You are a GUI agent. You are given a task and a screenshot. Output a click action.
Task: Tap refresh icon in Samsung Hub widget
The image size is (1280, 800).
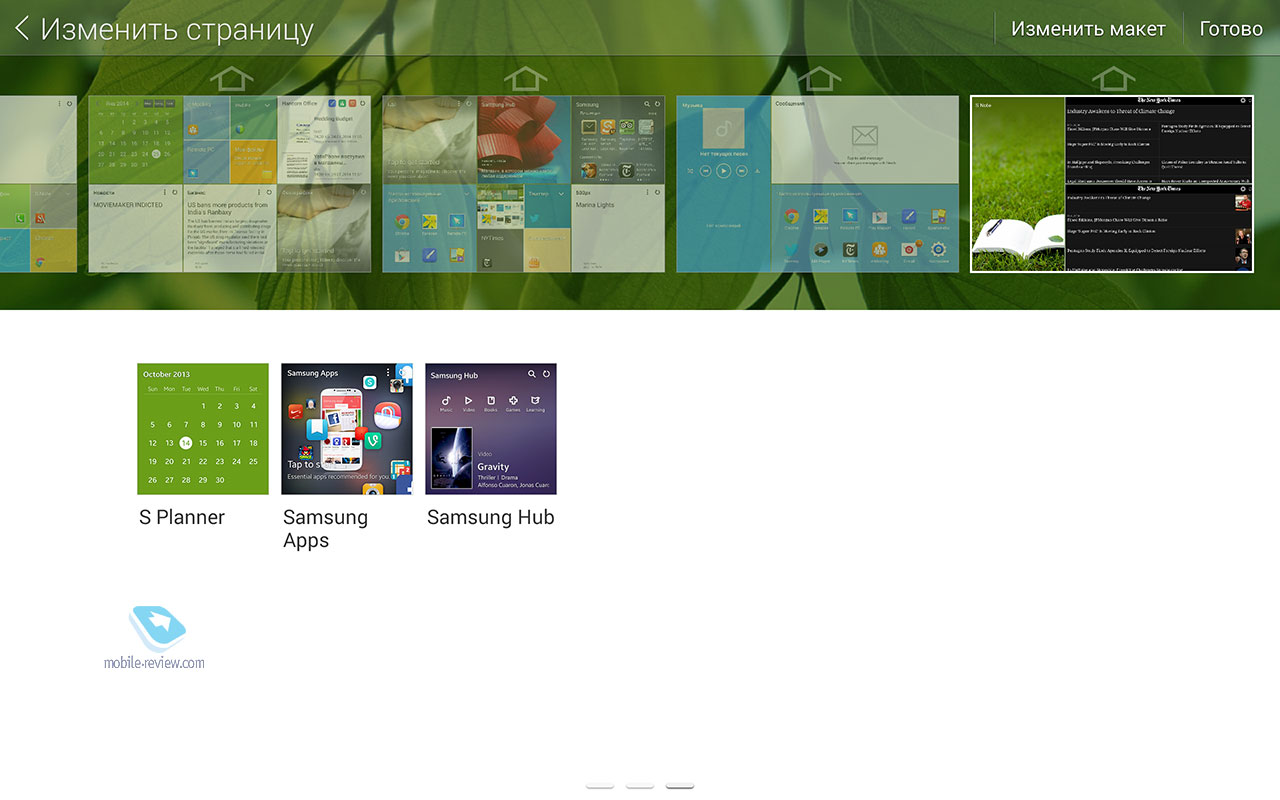(x=547, y=375)
